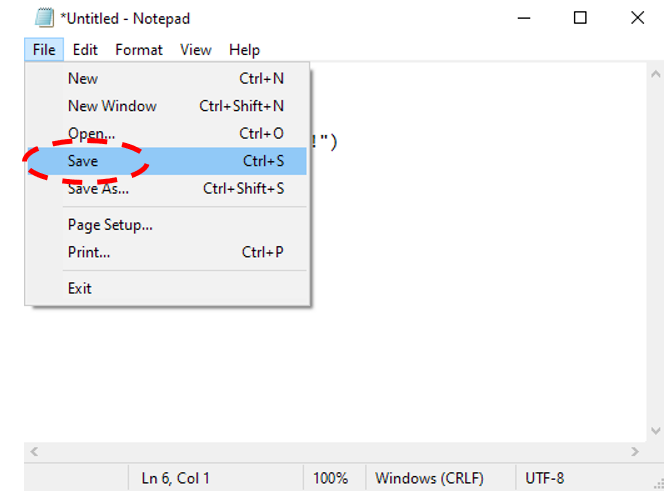
Task: Select Print... from the File menu
Action: (89, 252)
